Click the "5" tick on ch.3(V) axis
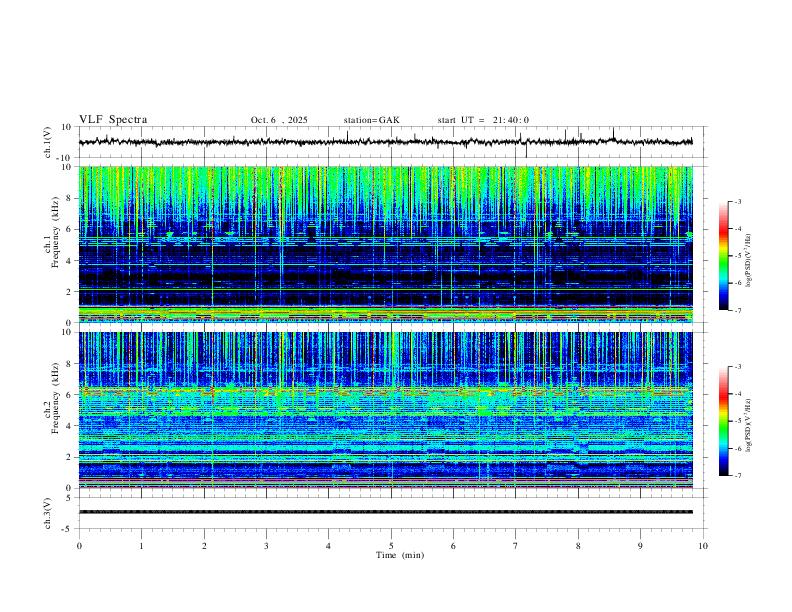 (x=69, y=497)
